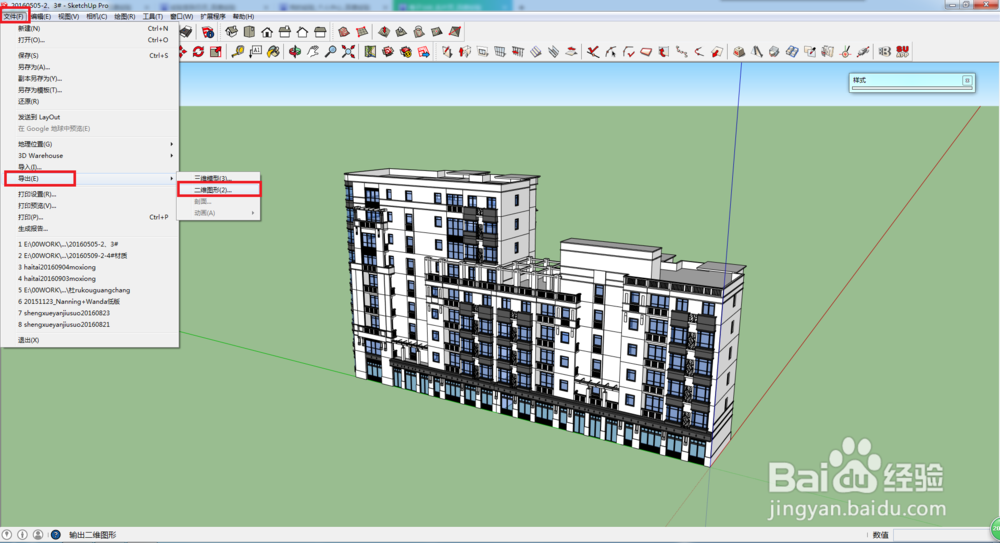The height and width of the screenshot is (543, 1000).
Task: Select the Tape Measure tool
Action: point(237,52)
